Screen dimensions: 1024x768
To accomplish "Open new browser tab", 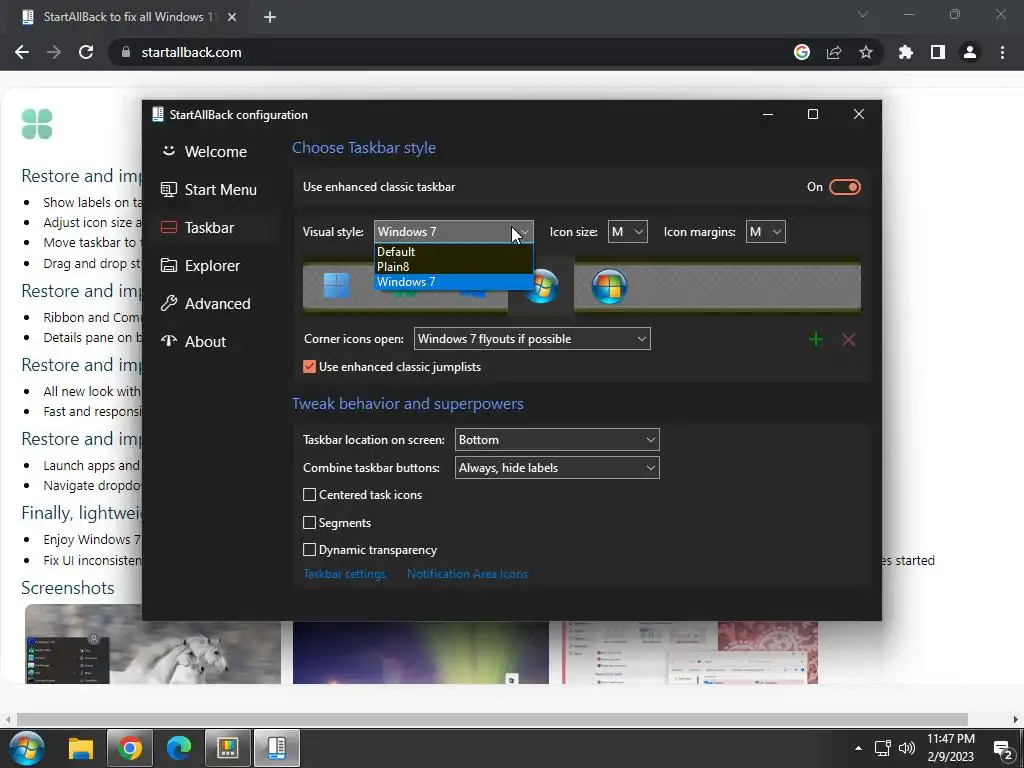I will tap(270, 17).
